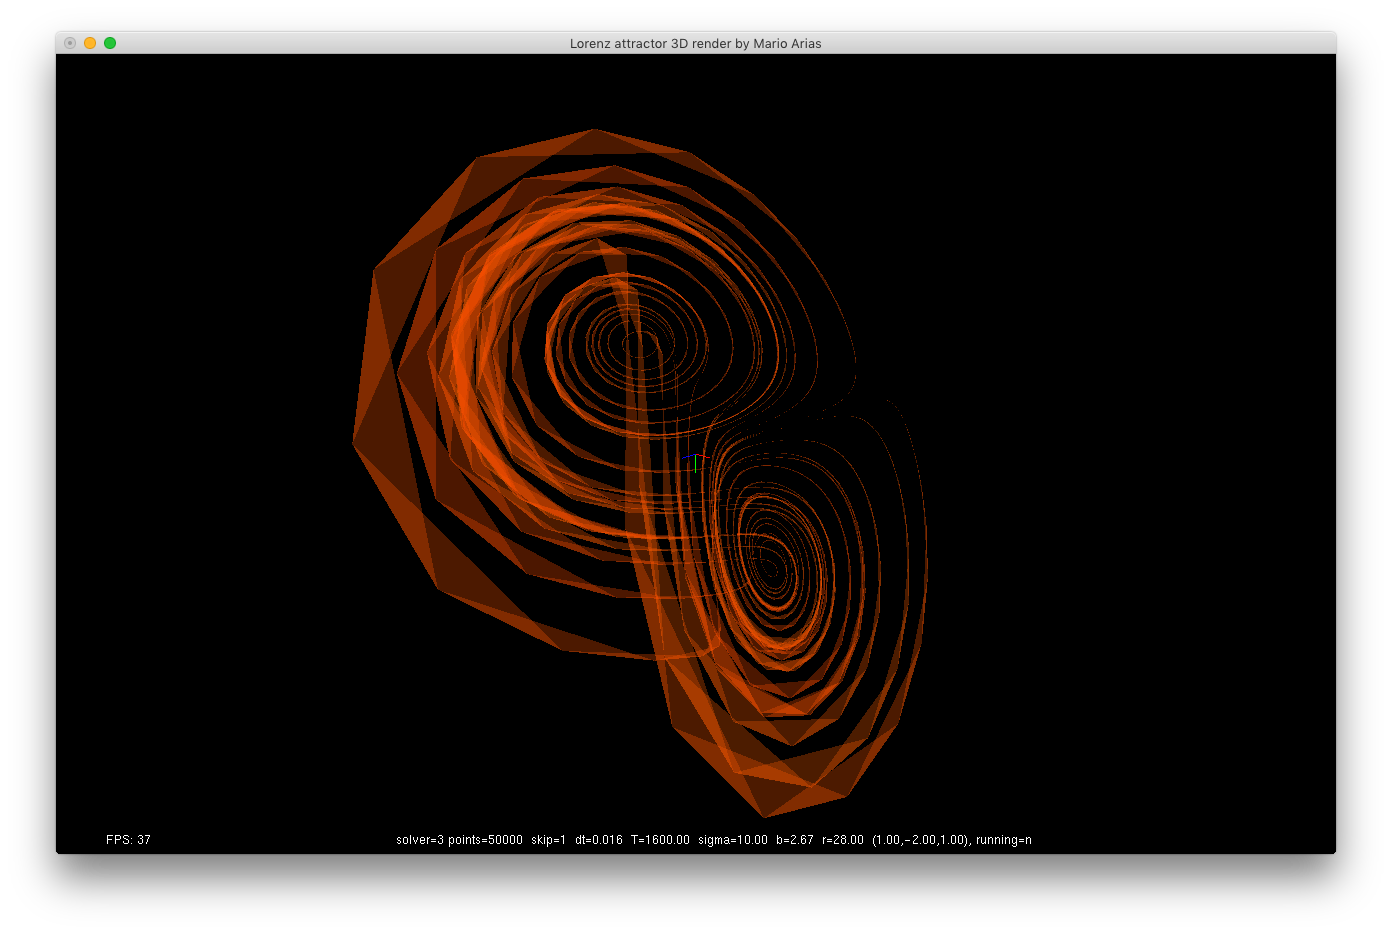Click the 'sigma=10.00' parameter text
1392x934 pixels.
tap(733, 840)
